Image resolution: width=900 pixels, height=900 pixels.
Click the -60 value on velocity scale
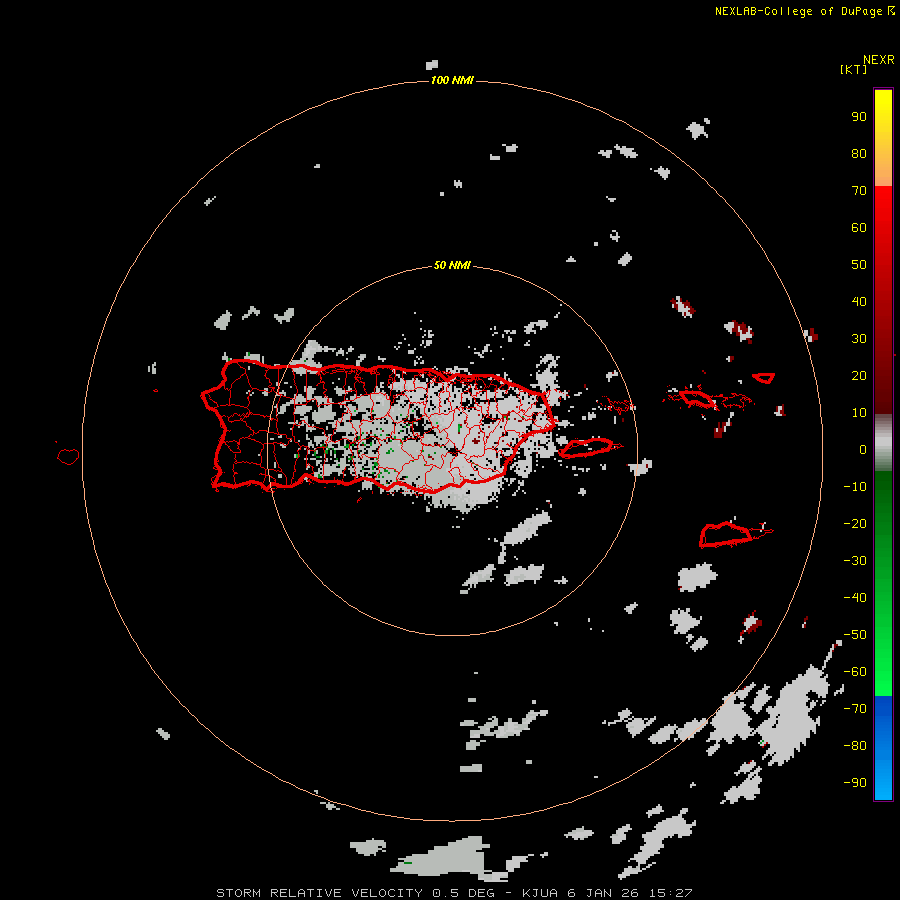tap(855, 672)
